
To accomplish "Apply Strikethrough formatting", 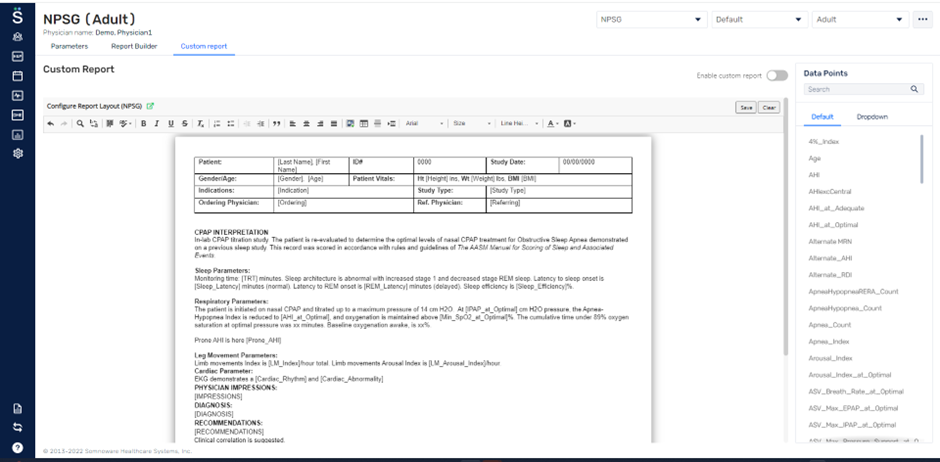I will [x=185, y=123].
